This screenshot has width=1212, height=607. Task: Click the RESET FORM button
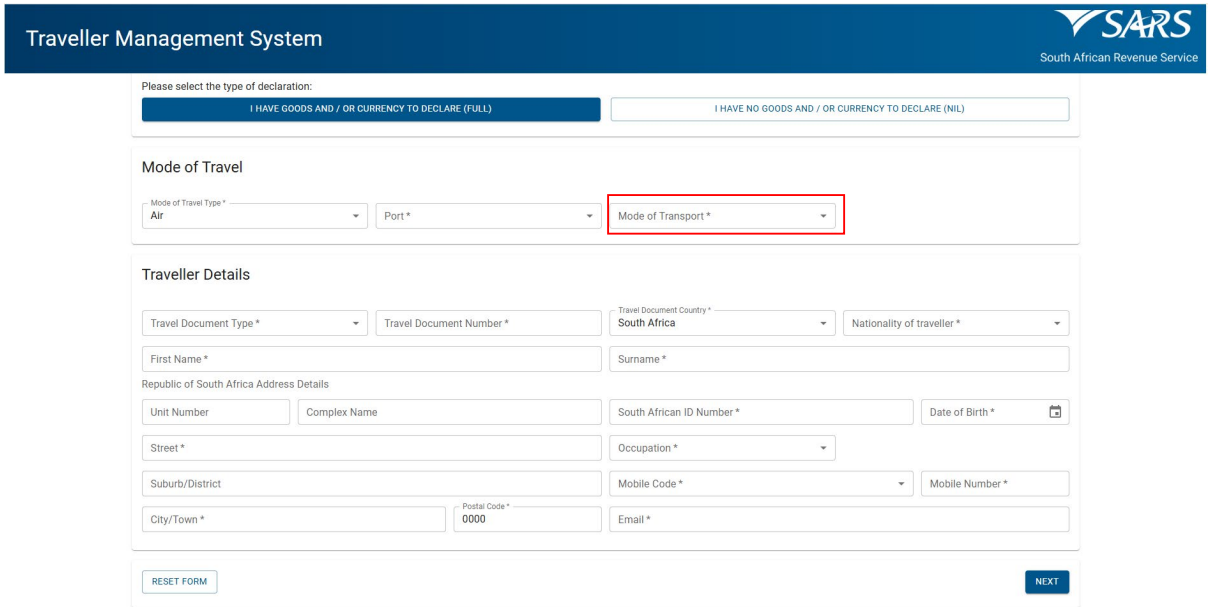179,582
